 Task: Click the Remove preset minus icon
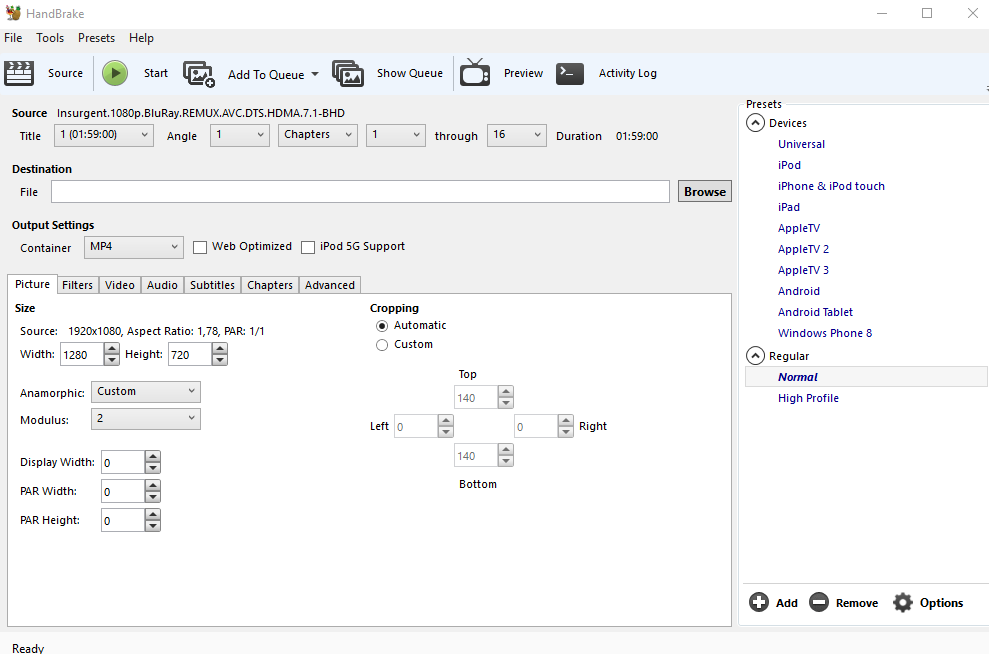[819, 602]
